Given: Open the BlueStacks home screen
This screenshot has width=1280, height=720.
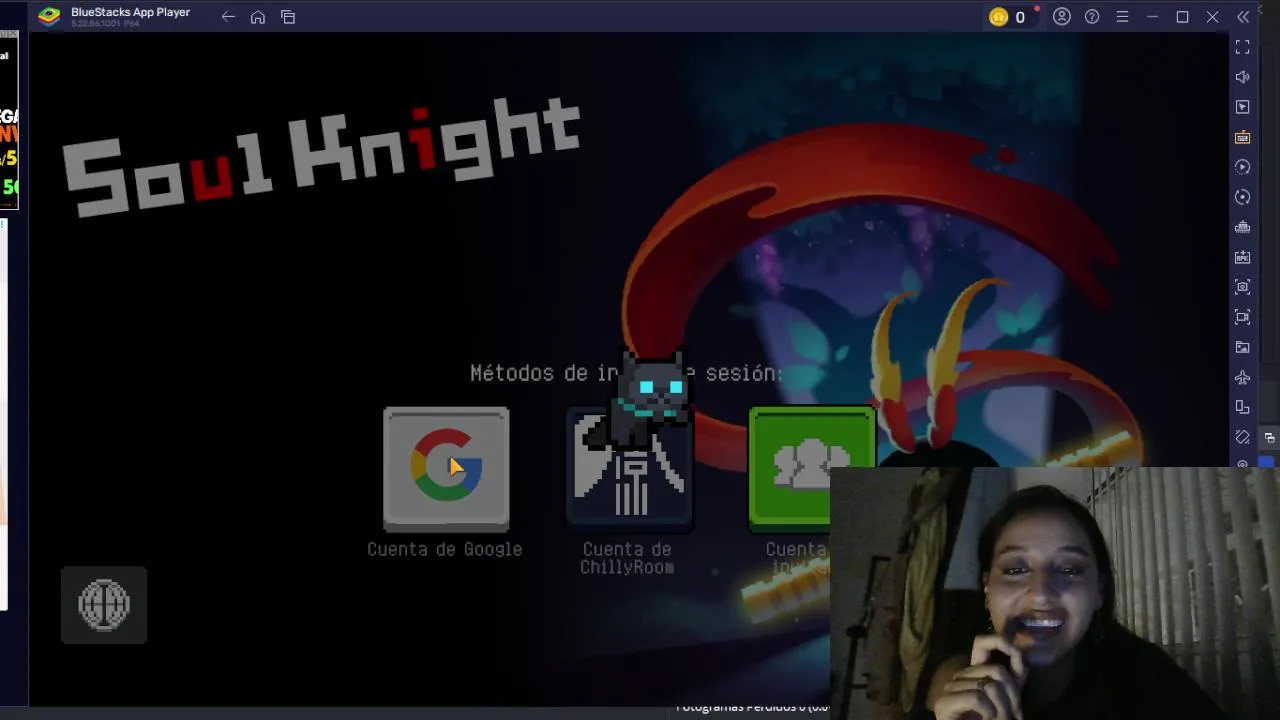Looking at the screenshot, I should tap(258, 17).
